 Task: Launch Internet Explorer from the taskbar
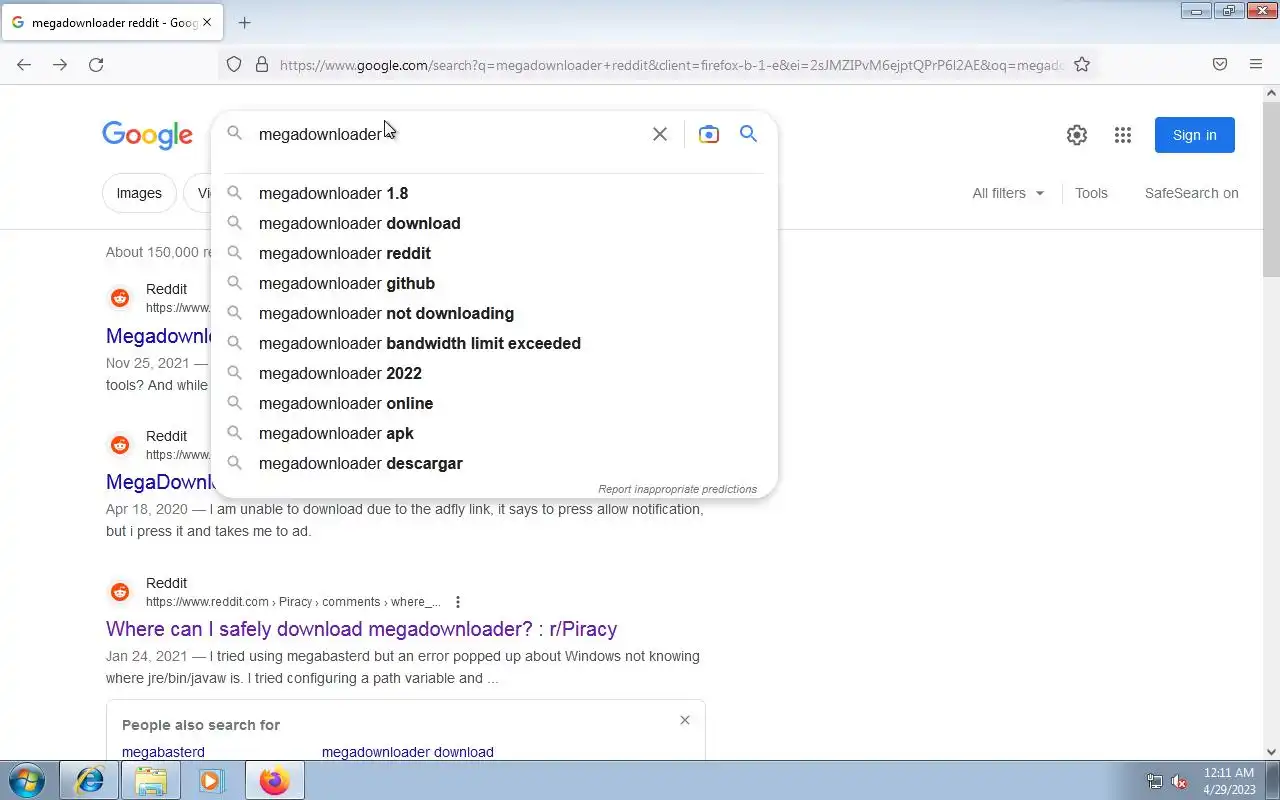(90, 780)
